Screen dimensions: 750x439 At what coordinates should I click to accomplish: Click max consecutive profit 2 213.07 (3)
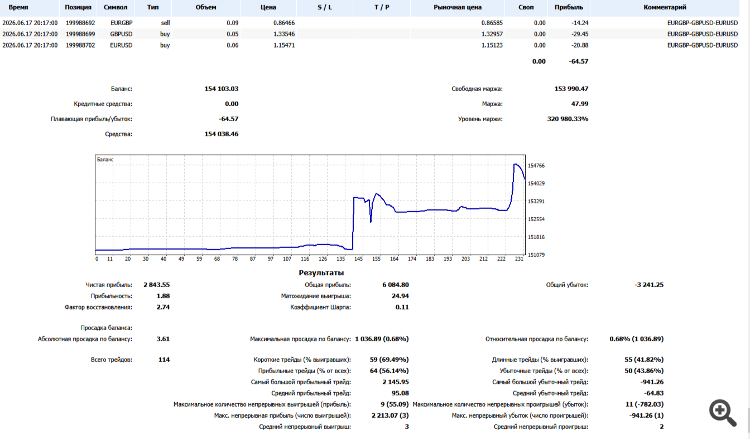tap(390, 415)
